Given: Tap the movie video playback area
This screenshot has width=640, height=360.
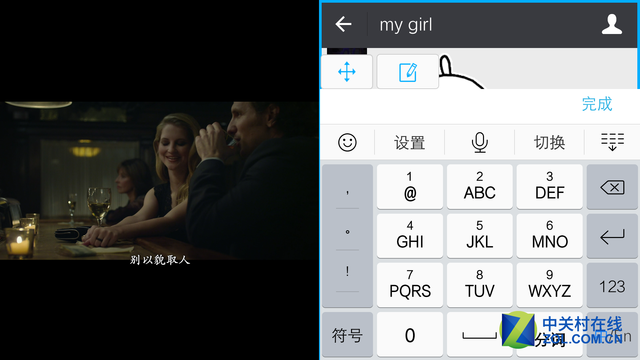Looking at the screenshot, I should [x=159, y=180].
